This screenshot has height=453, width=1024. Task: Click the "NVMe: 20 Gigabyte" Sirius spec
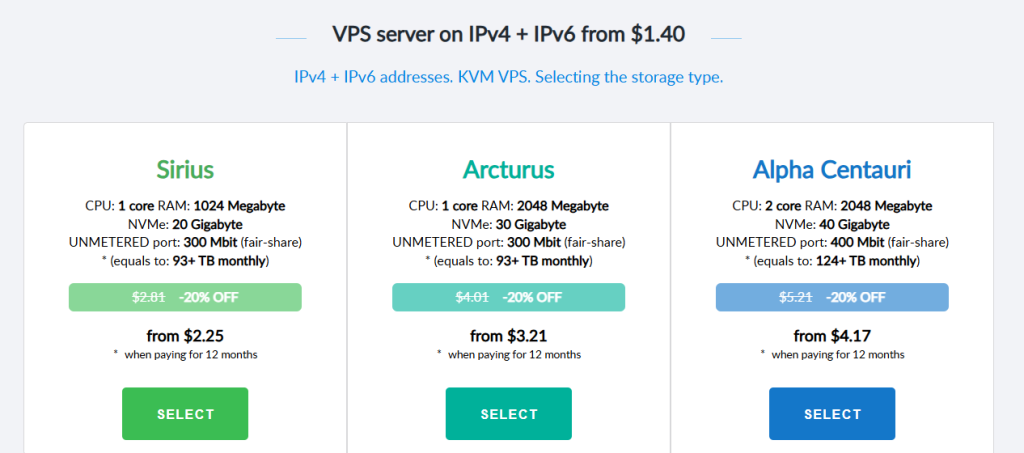[x=185, y=224]
